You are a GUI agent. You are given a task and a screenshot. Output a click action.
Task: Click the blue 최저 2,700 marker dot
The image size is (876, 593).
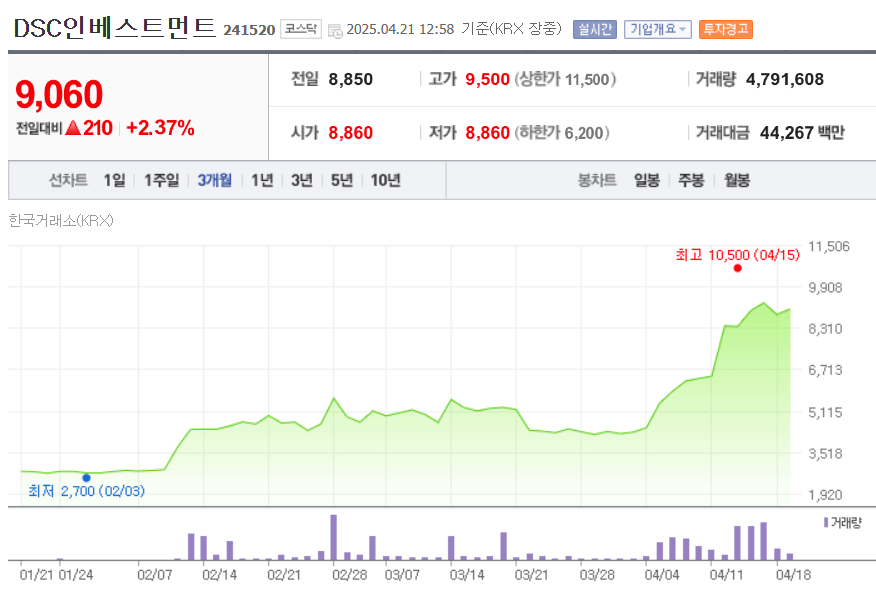88,478
